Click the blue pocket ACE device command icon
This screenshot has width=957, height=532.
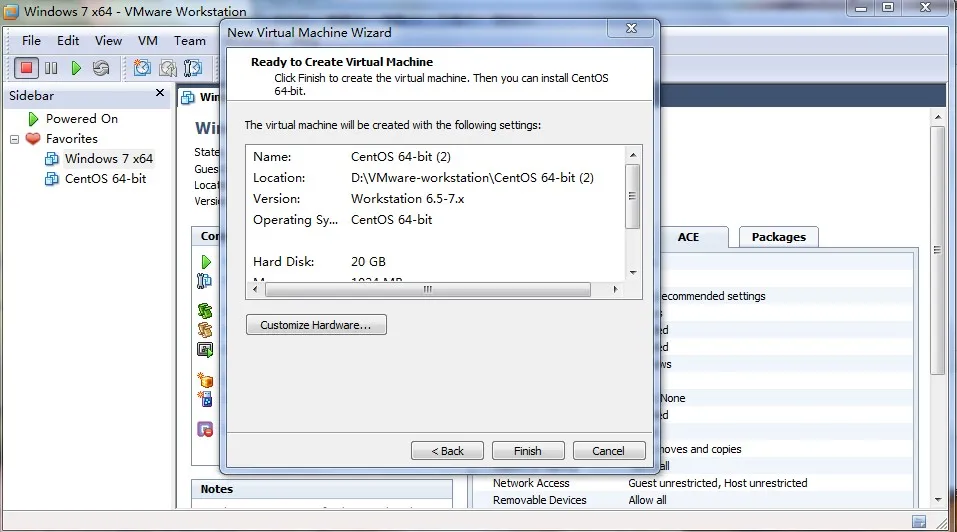coord(205,399)
